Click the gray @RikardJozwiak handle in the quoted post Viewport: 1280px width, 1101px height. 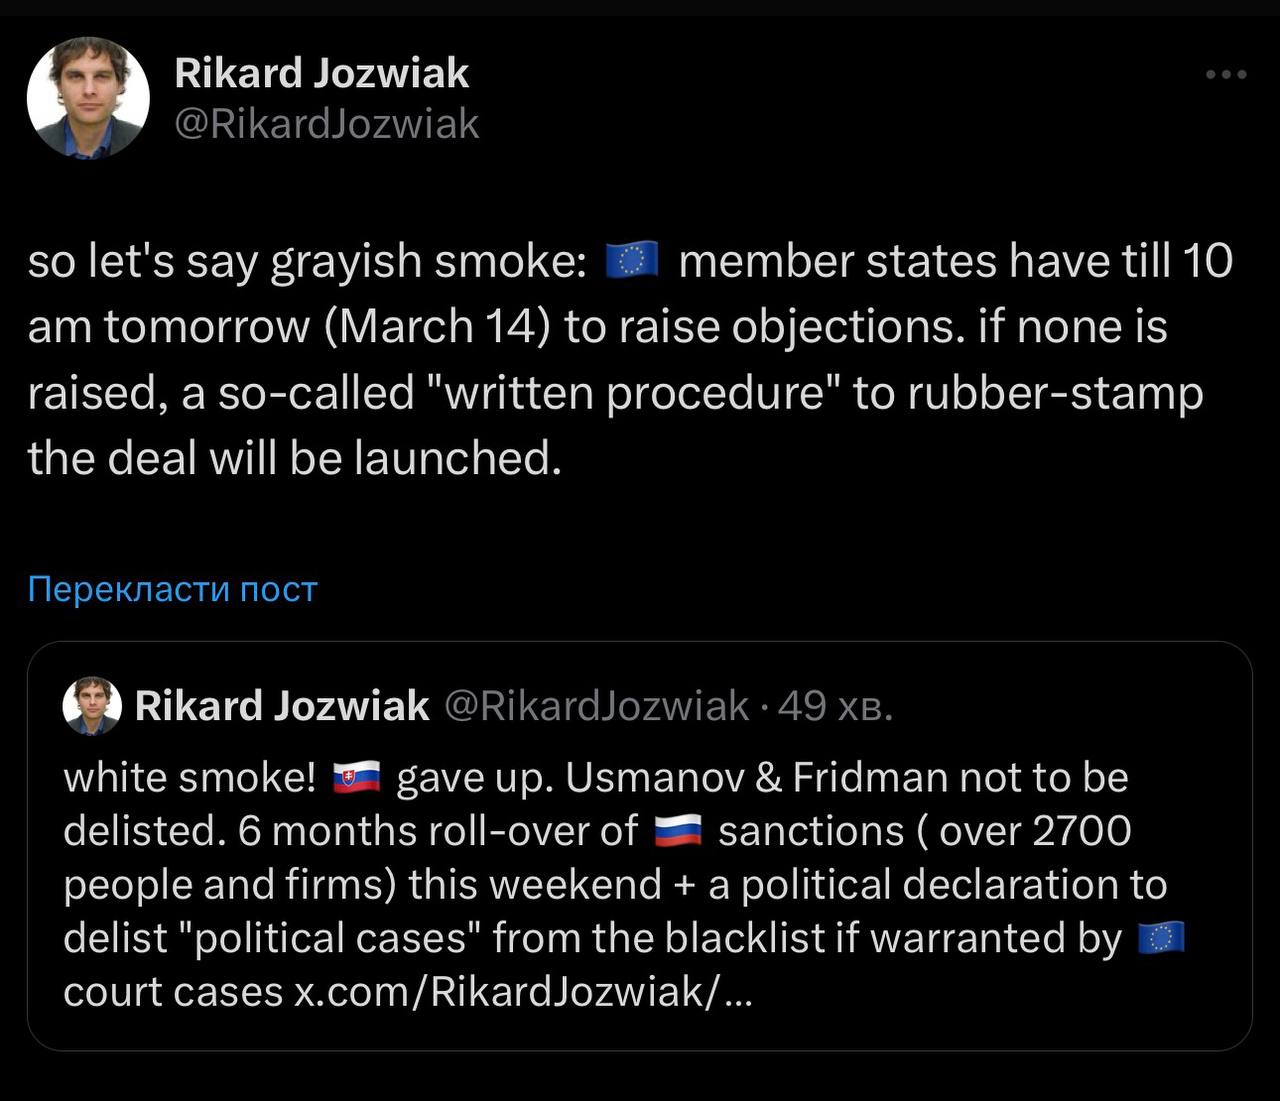pyautogui.click(x=595, y=706)
